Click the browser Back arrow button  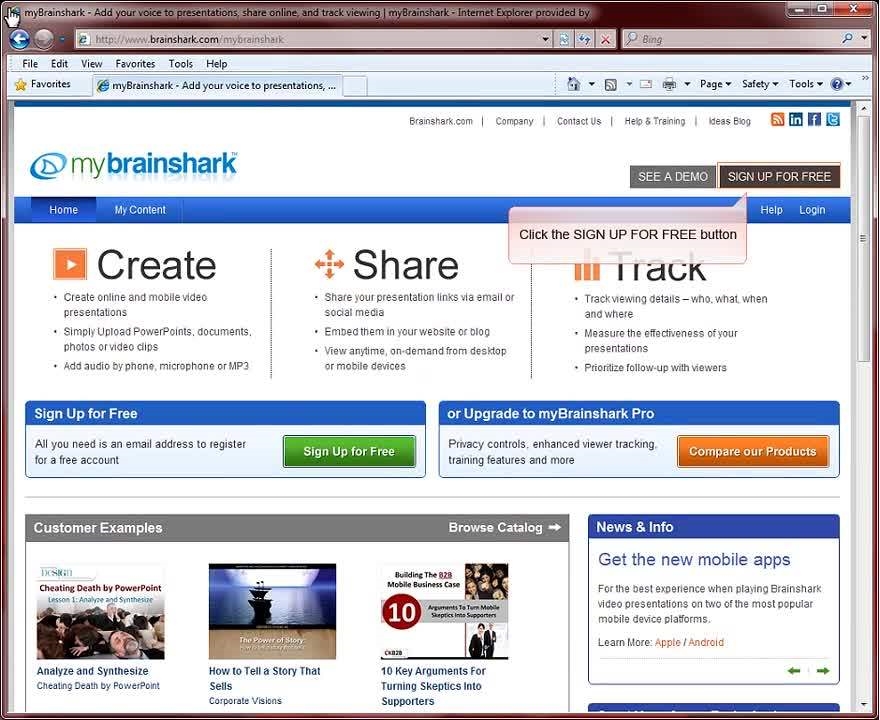[20, 39]
